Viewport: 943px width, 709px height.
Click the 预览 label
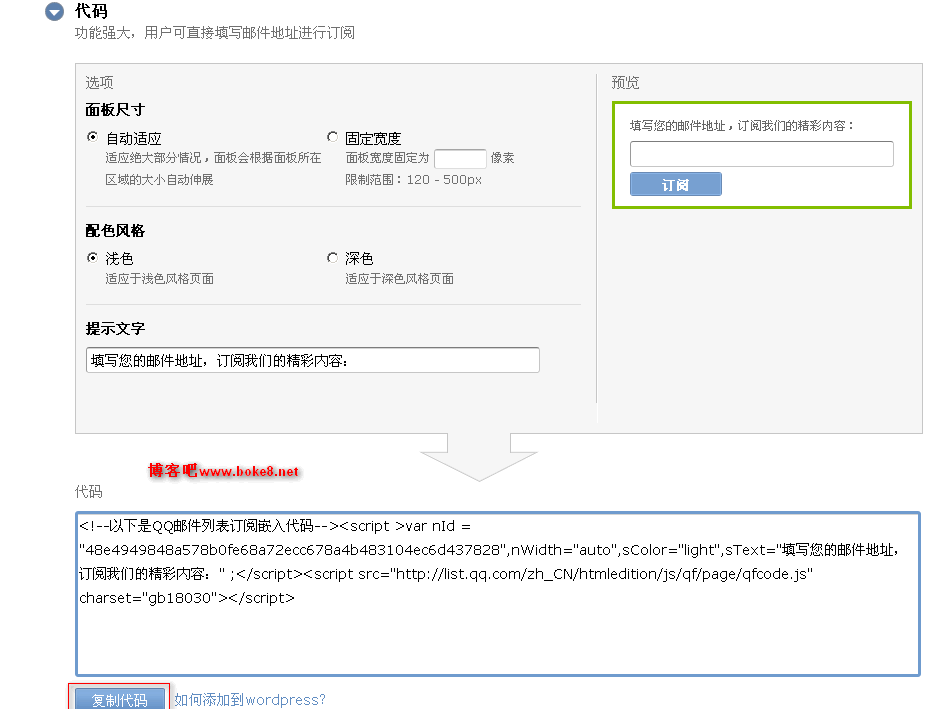625,82
